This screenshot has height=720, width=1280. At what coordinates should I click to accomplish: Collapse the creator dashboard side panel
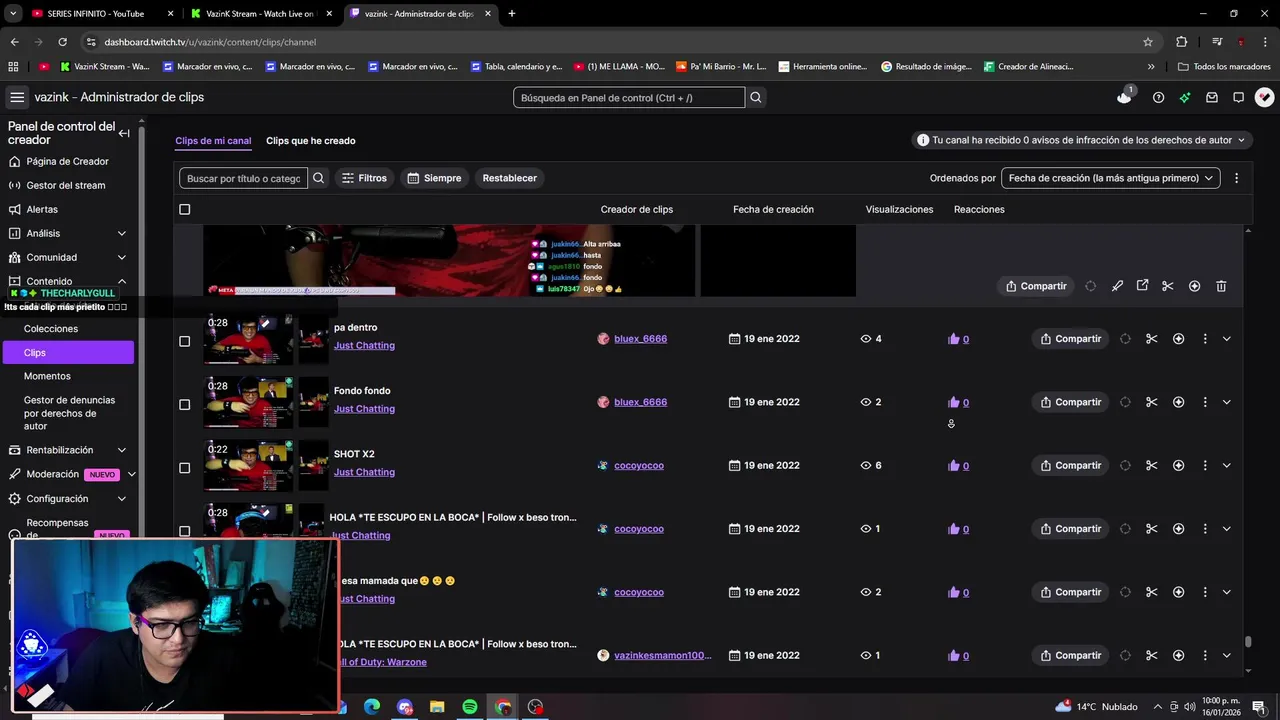coord(124,133)
